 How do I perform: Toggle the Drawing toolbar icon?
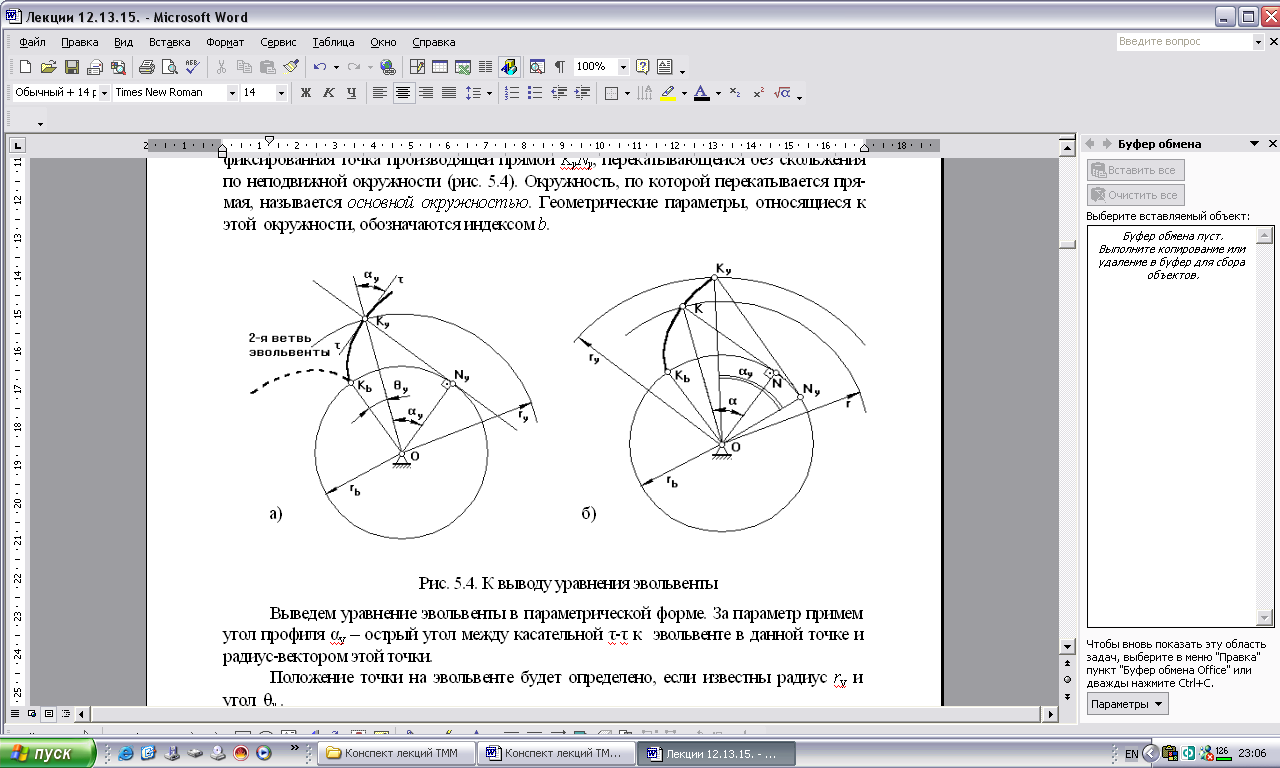[x=509, y=67]
